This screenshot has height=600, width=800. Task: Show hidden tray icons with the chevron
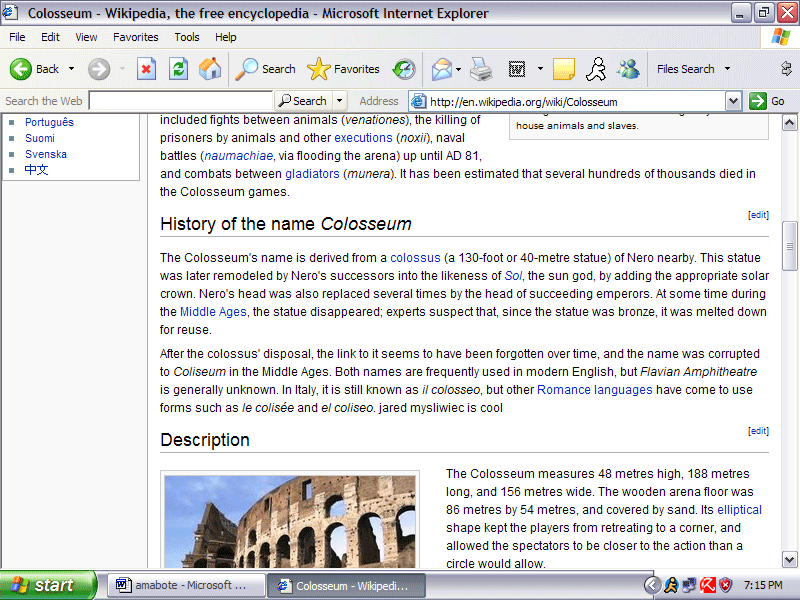(652, 585)
